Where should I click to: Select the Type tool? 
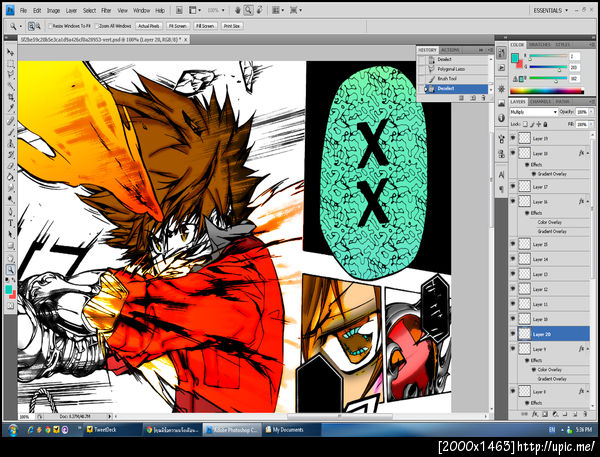(x=10, y=223)
